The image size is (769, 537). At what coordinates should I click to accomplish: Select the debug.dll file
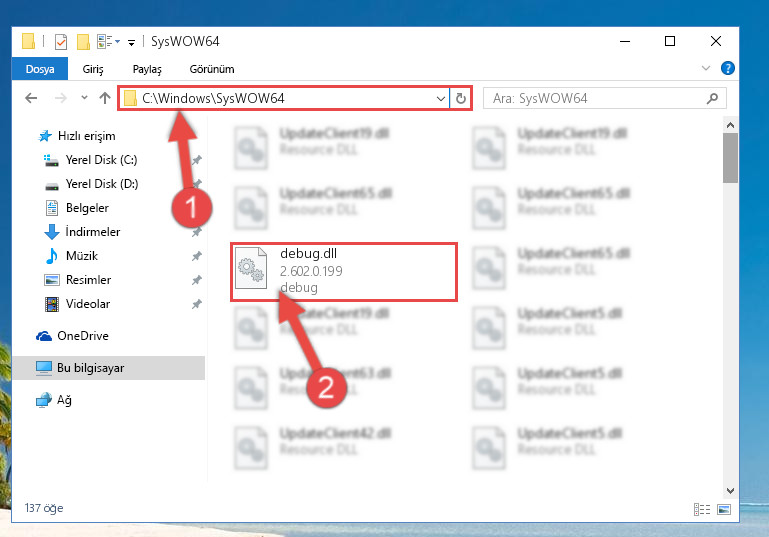coord(344,272)
